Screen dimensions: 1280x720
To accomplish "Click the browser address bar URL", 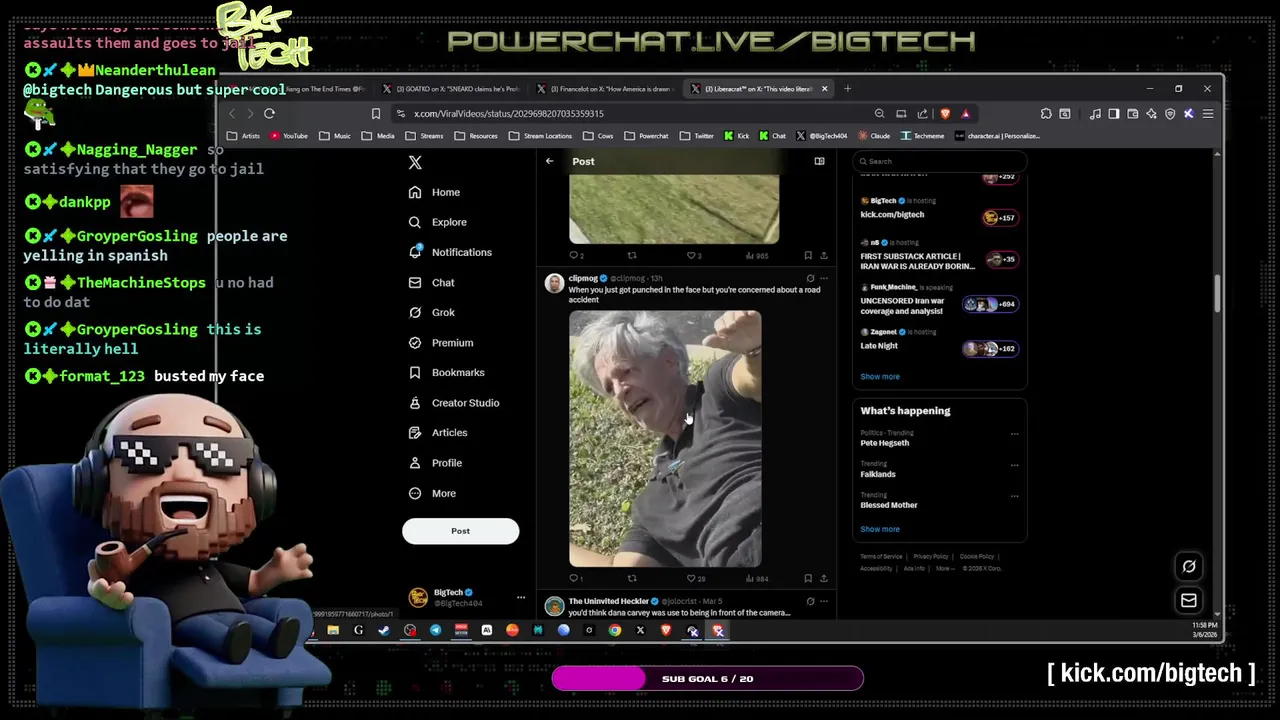I will (x=509, y=114).
